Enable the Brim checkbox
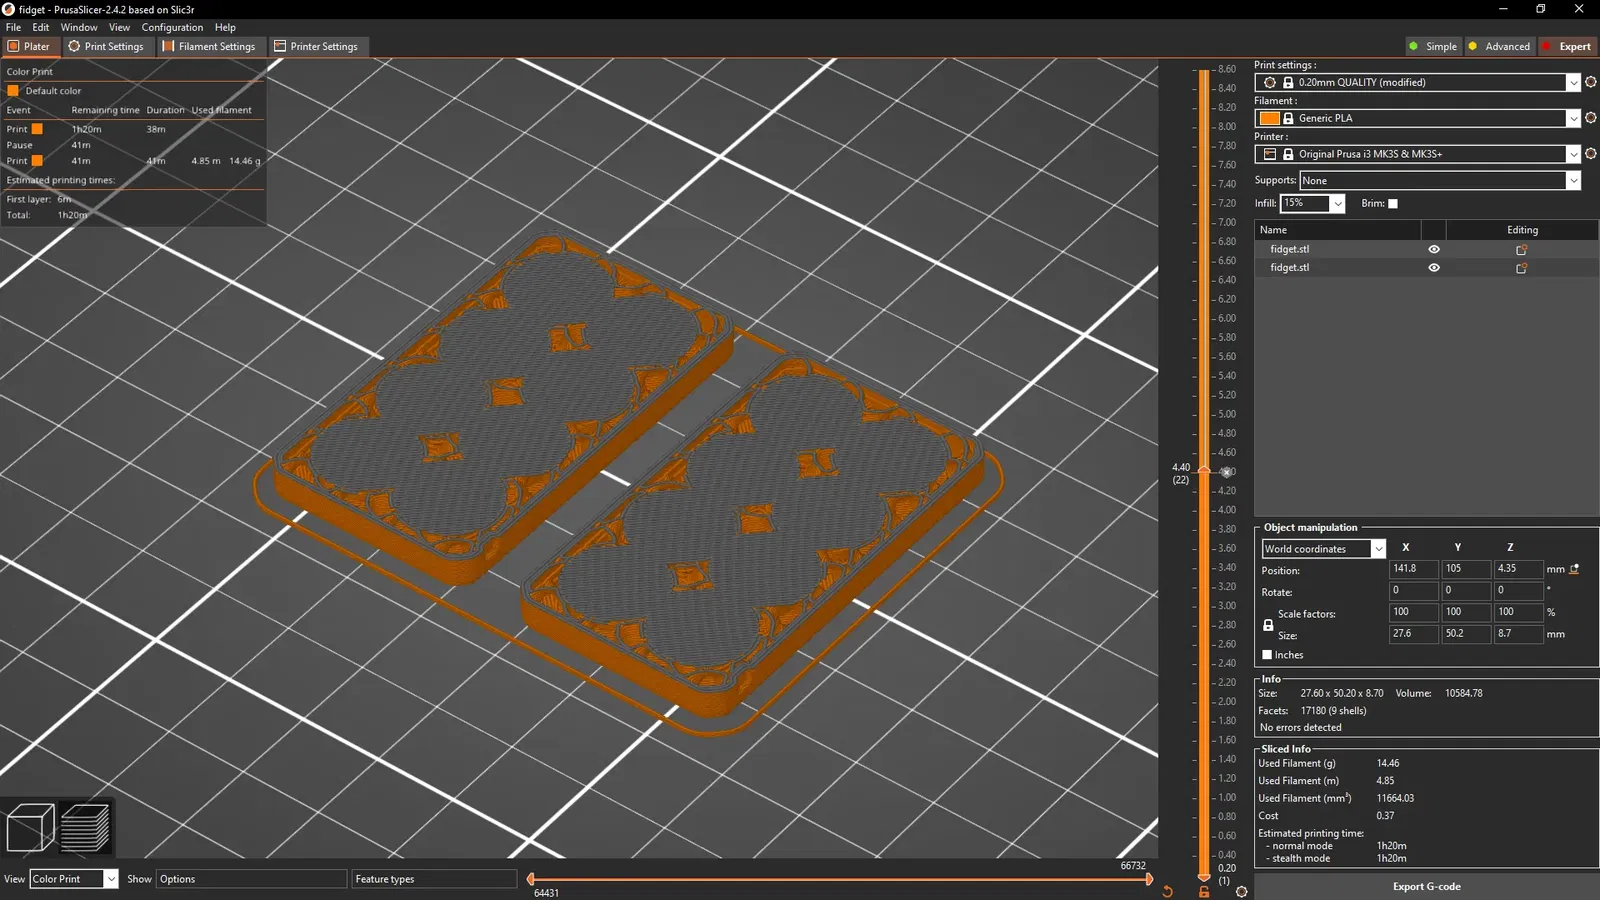Image resolution: width=1600 pixels, height=900 pixels. point(1393,203)
